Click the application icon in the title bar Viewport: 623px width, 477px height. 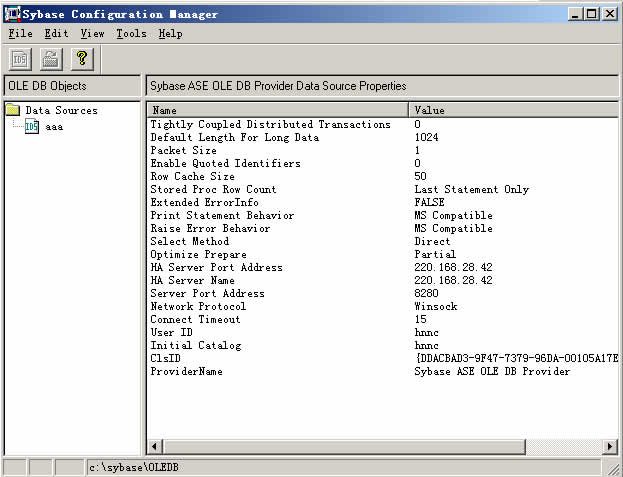(12, 14)
